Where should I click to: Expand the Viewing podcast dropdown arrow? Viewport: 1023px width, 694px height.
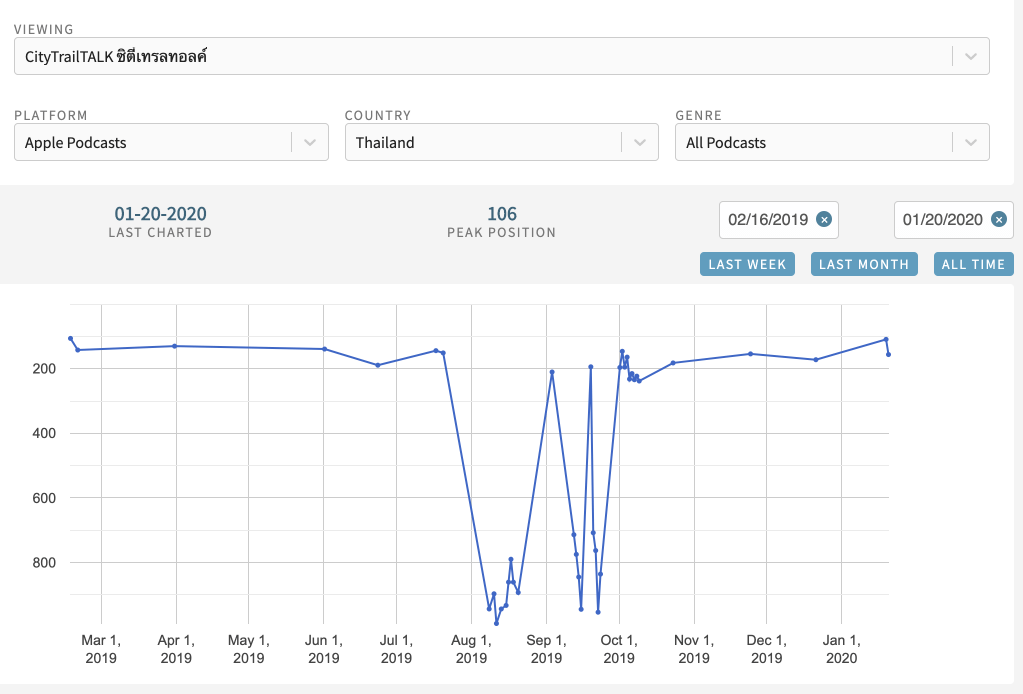pos(970,57)
